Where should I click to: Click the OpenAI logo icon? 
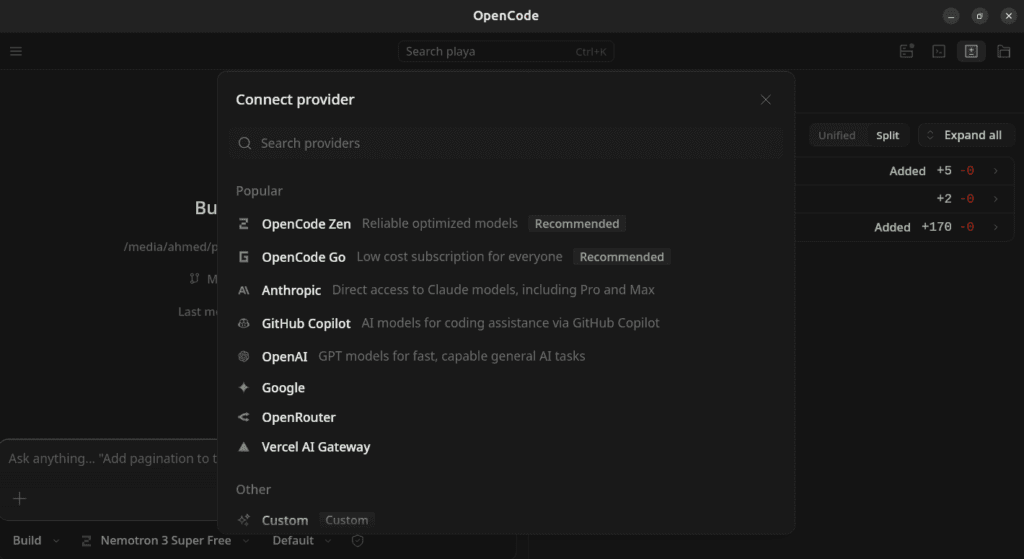pos(244,357)
